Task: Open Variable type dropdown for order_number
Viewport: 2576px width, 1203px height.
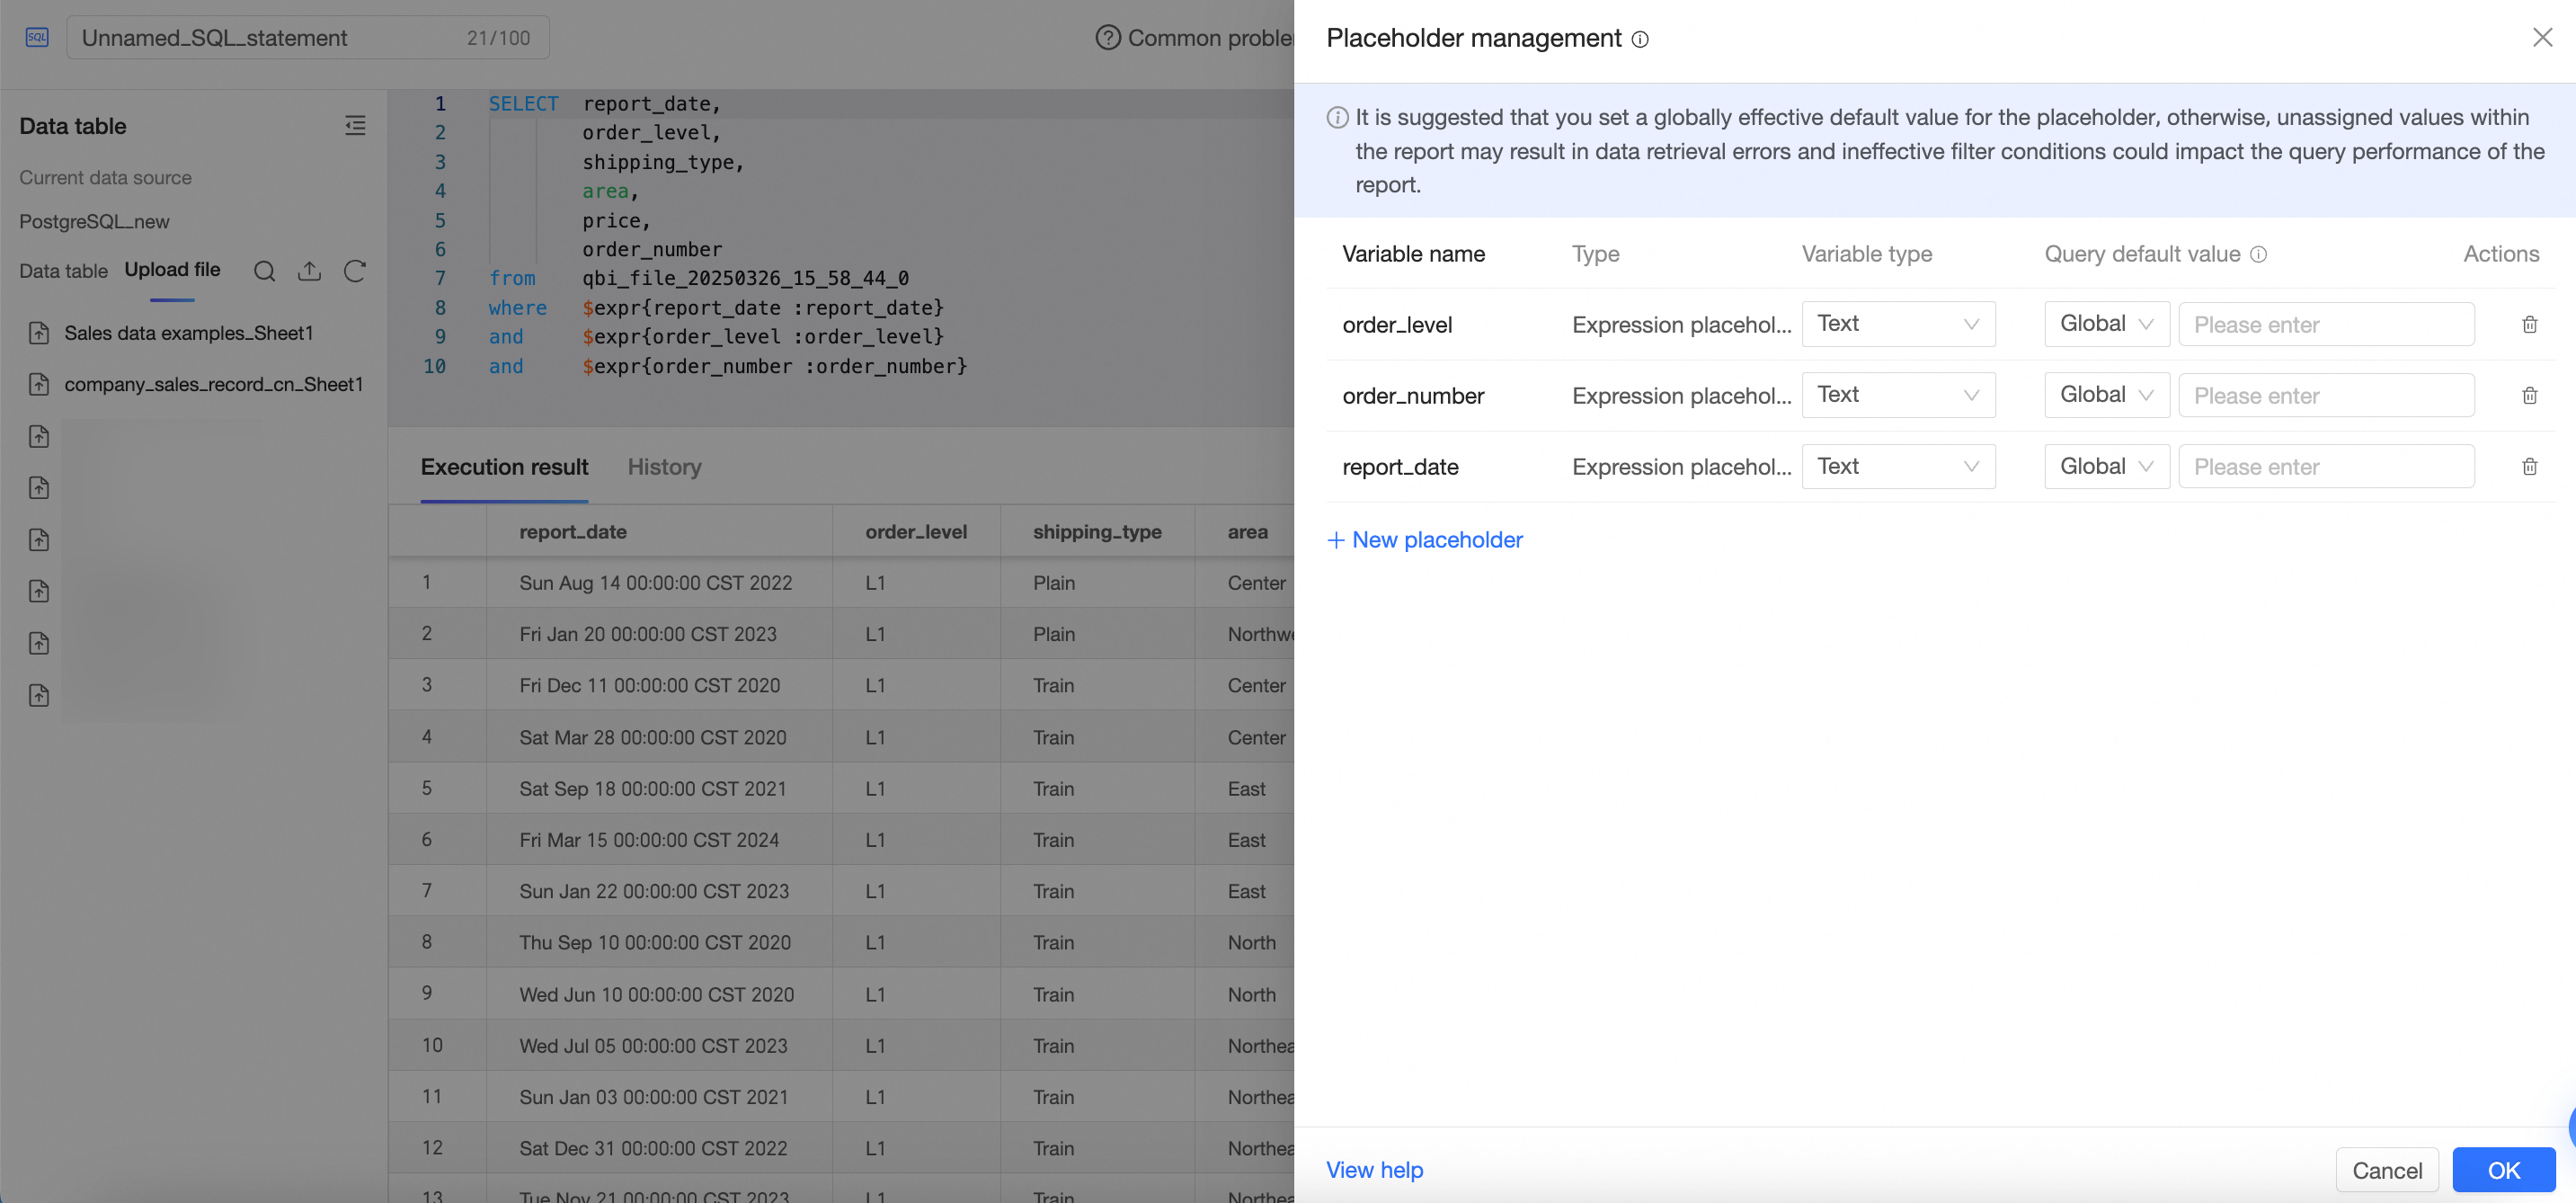Action: point(1897,395)
